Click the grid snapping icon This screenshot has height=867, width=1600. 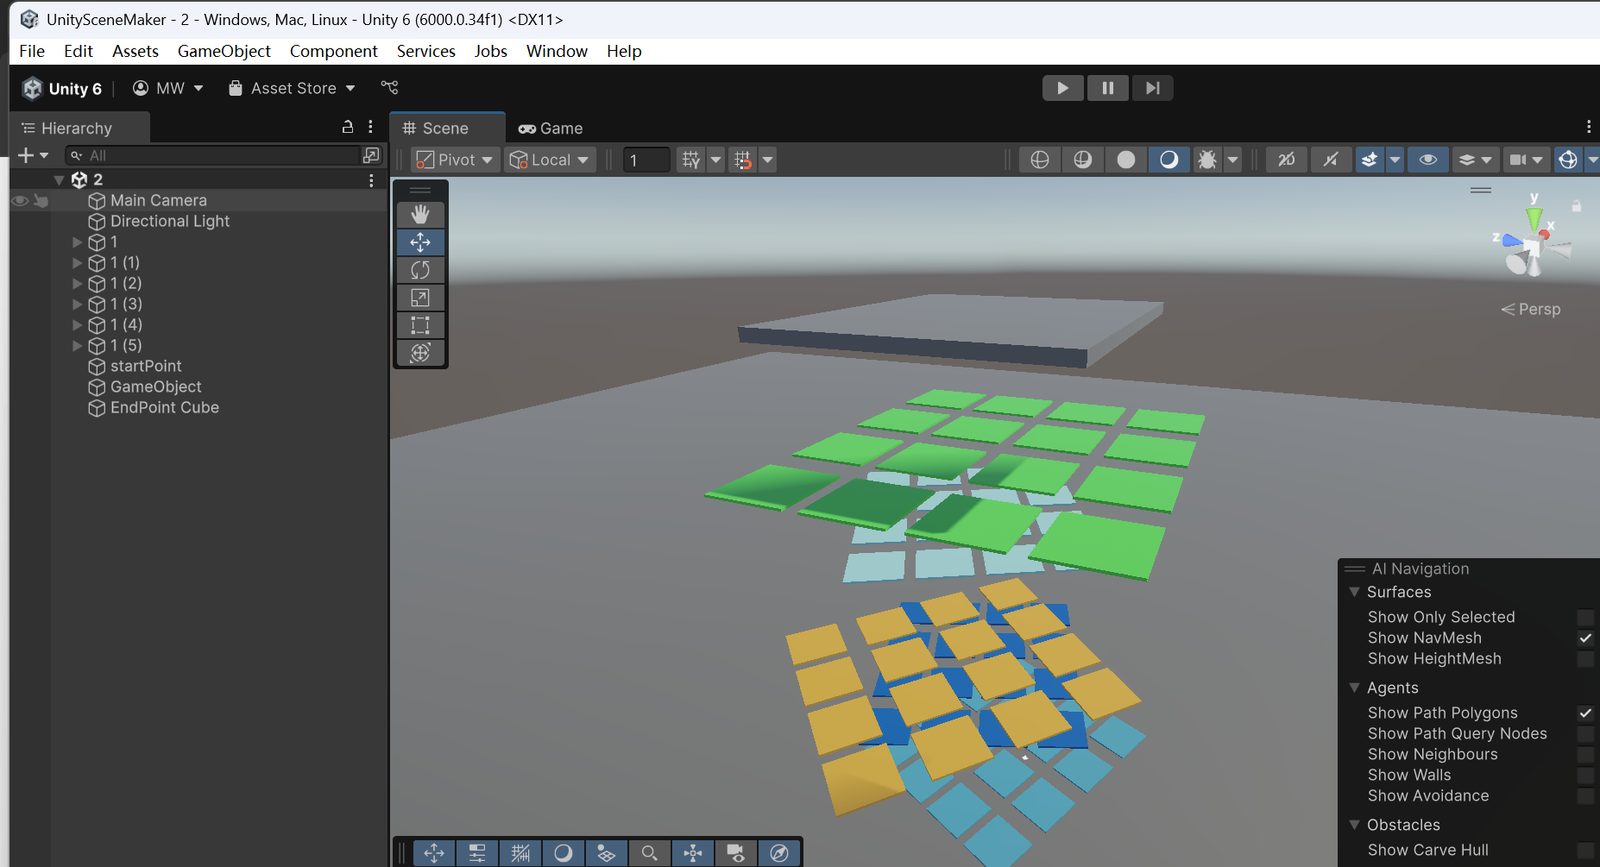pyautogui.click(x=743, y=160)
